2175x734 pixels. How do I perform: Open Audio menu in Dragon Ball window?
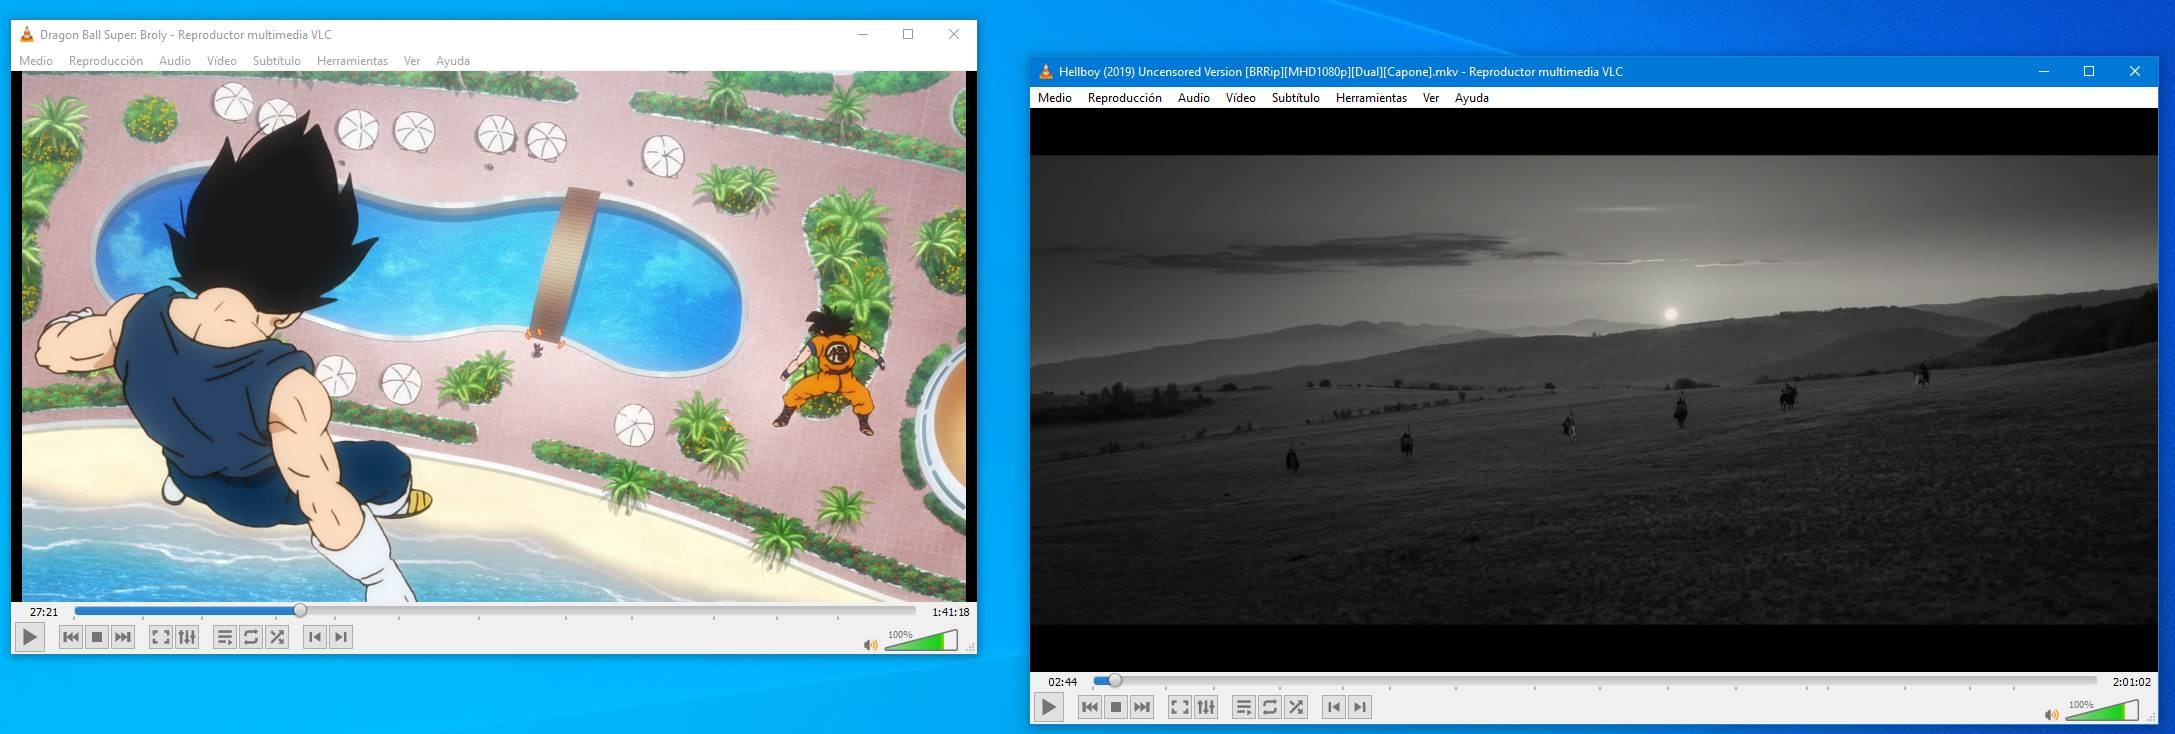[x=175, y=61]
